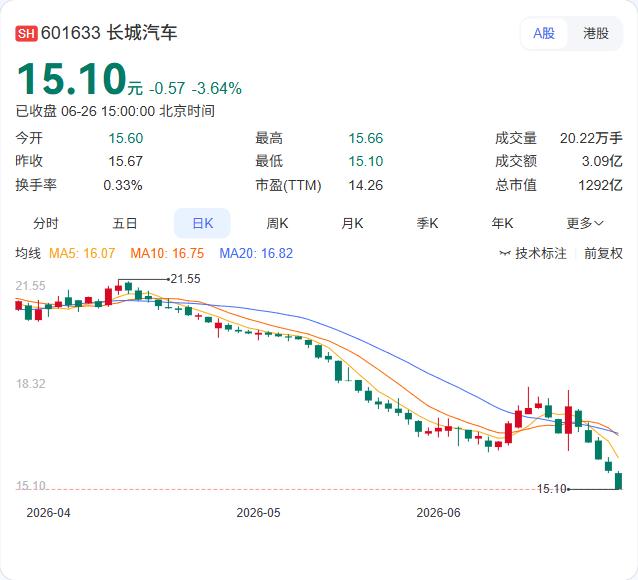Image resolution: width=638 pixels, height=580 pixels.
Task: Select the 月K chart tab
Action: click(352, 223)
